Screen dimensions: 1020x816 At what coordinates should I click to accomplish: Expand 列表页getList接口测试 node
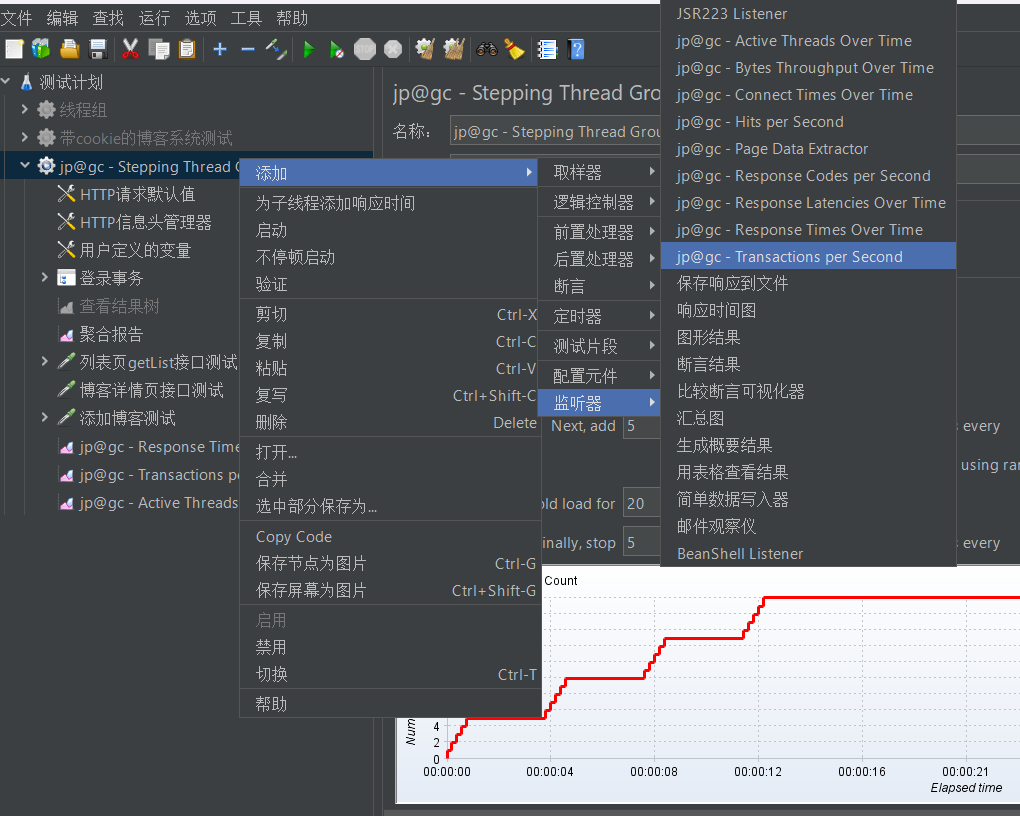coord(44,362)
